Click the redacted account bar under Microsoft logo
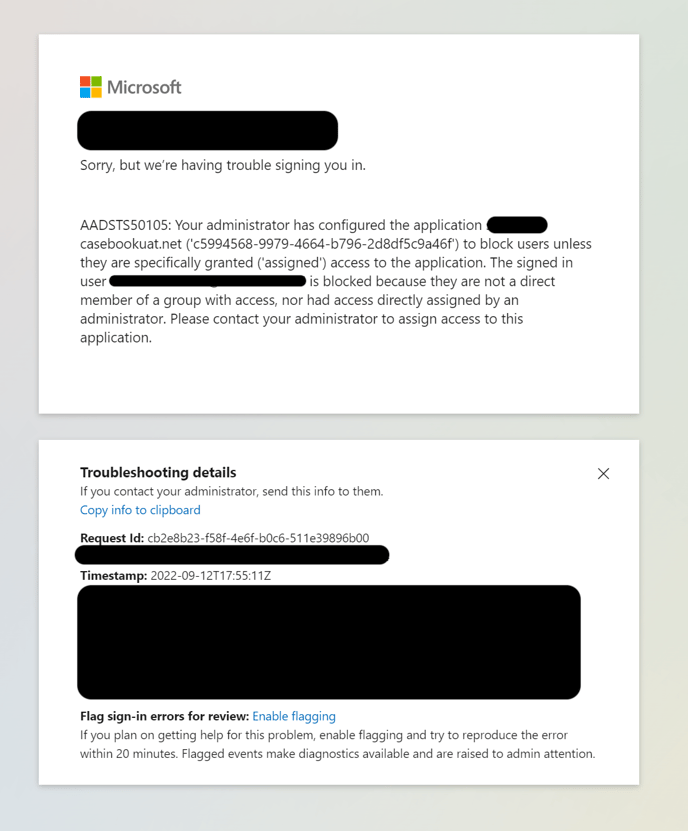Screen dimensions: 688x831 point(207,131)
